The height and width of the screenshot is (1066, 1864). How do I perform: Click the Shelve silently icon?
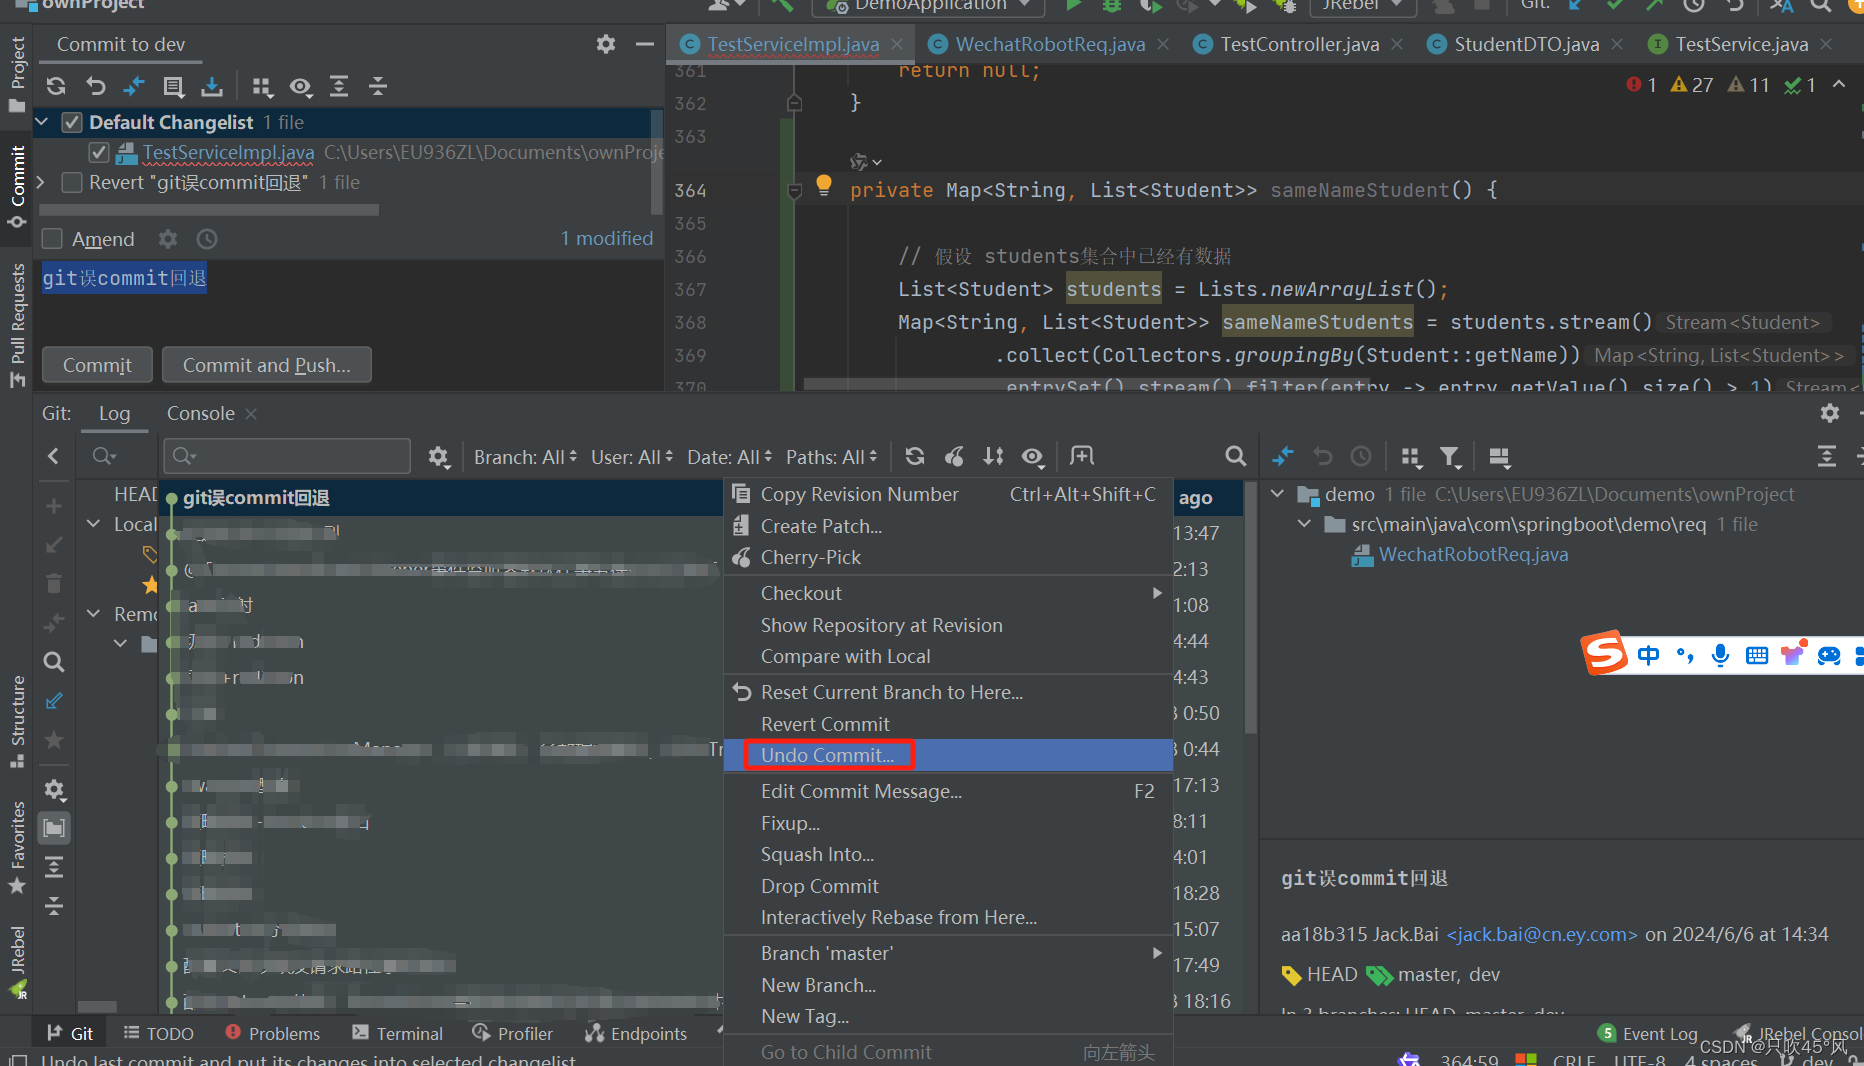click(212, 86)
